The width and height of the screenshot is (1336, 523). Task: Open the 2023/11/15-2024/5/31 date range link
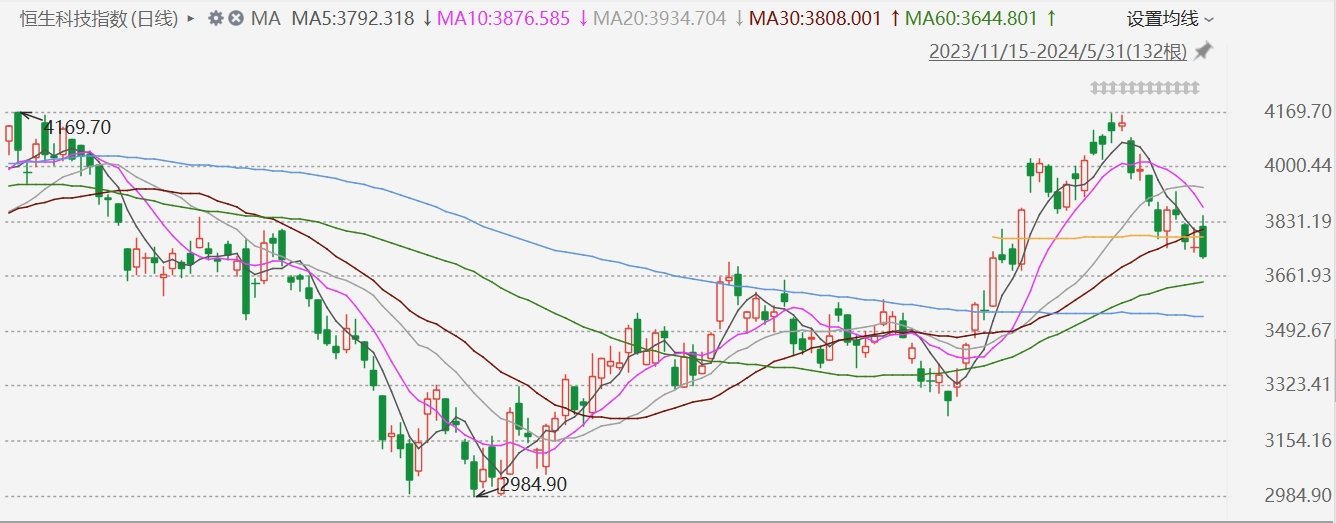coord(1059,51)
